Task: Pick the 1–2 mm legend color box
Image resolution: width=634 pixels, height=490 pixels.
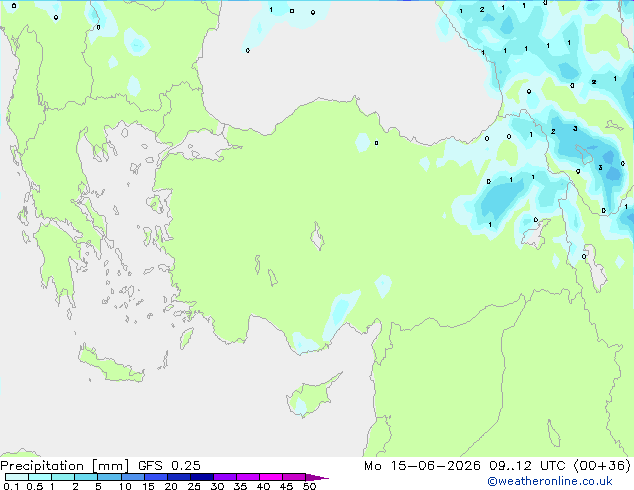Action: point(63,477)
